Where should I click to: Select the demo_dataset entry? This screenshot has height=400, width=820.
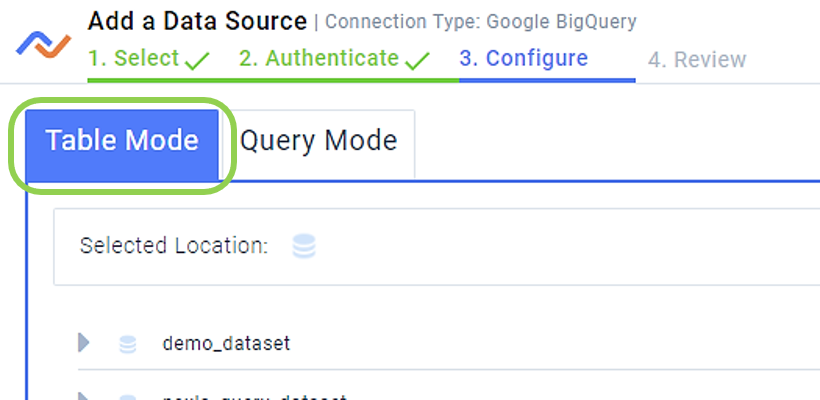click(226, 344)
